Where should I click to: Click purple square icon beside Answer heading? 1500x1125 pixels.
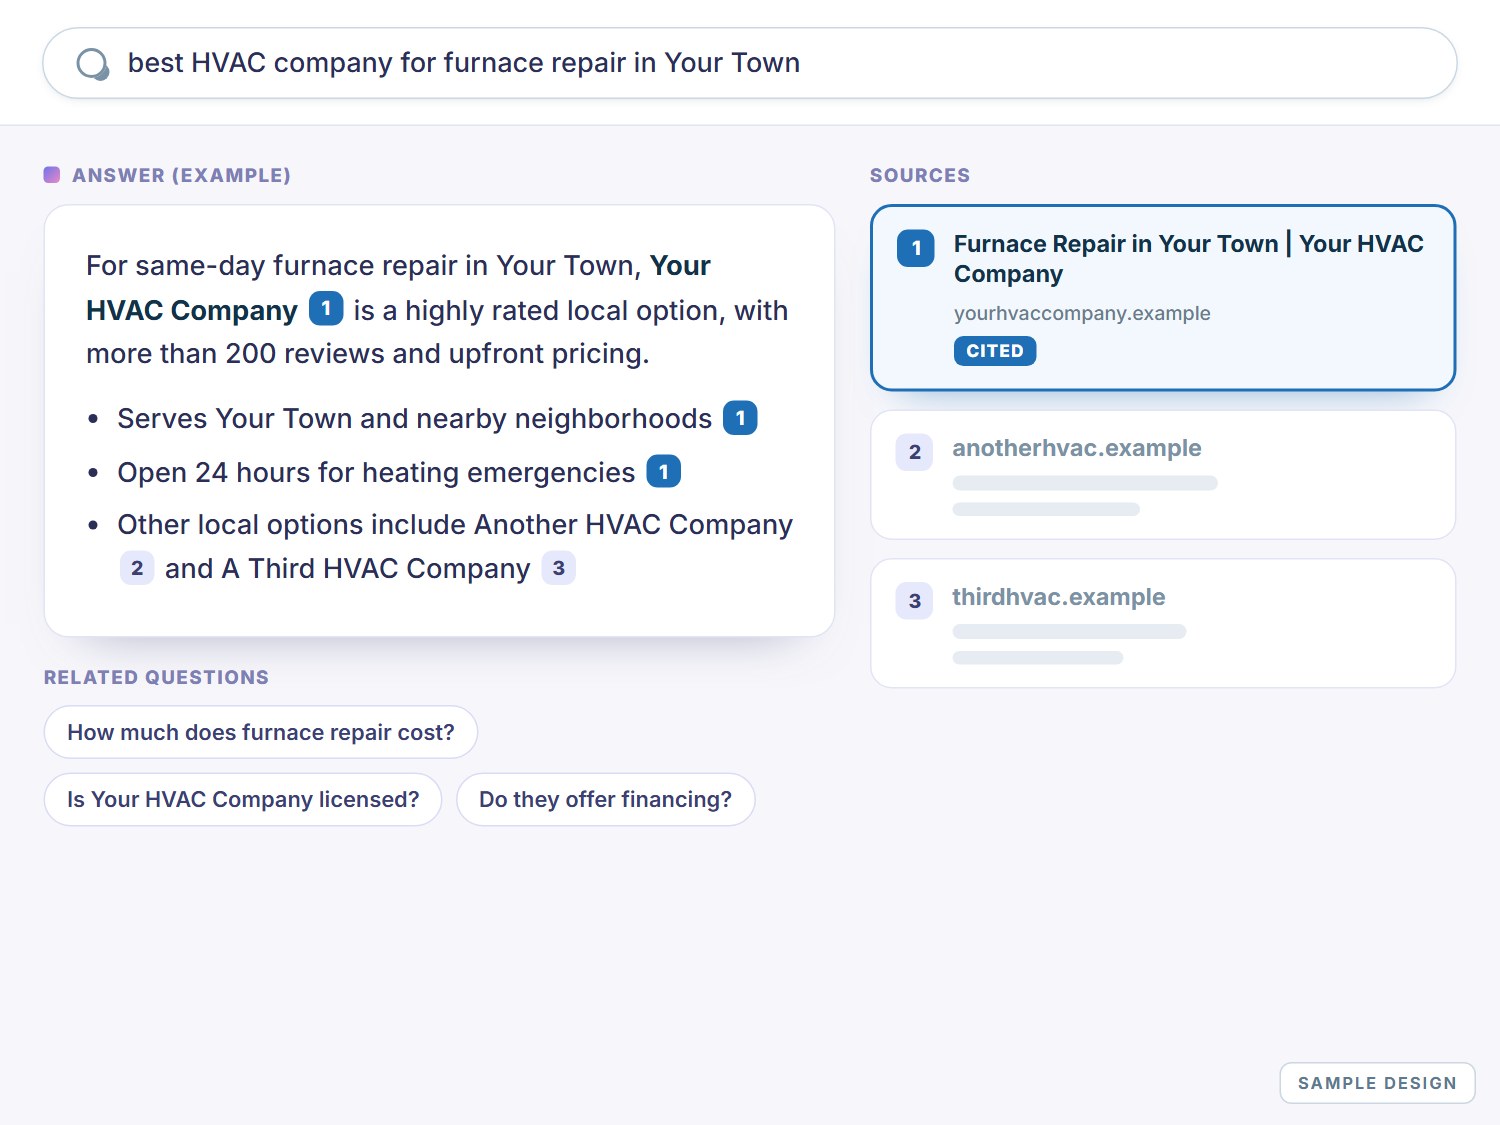click(52, 175)
